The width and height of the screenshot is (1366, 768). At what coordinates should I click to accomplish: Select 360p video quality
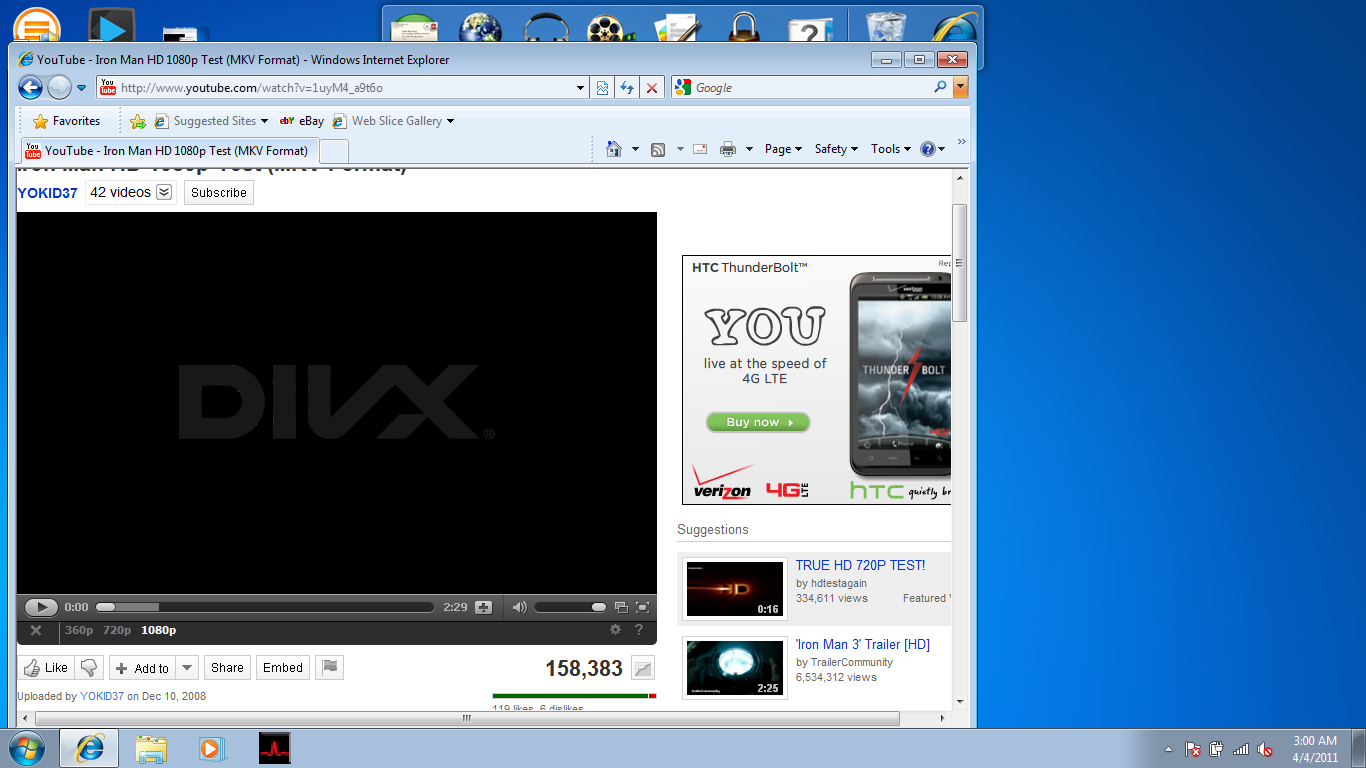(x=79, y=630)
